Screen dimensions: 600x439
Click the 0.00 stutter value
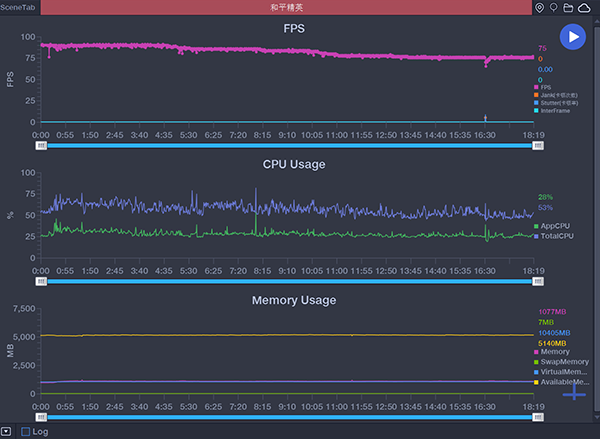pos(545,69)
